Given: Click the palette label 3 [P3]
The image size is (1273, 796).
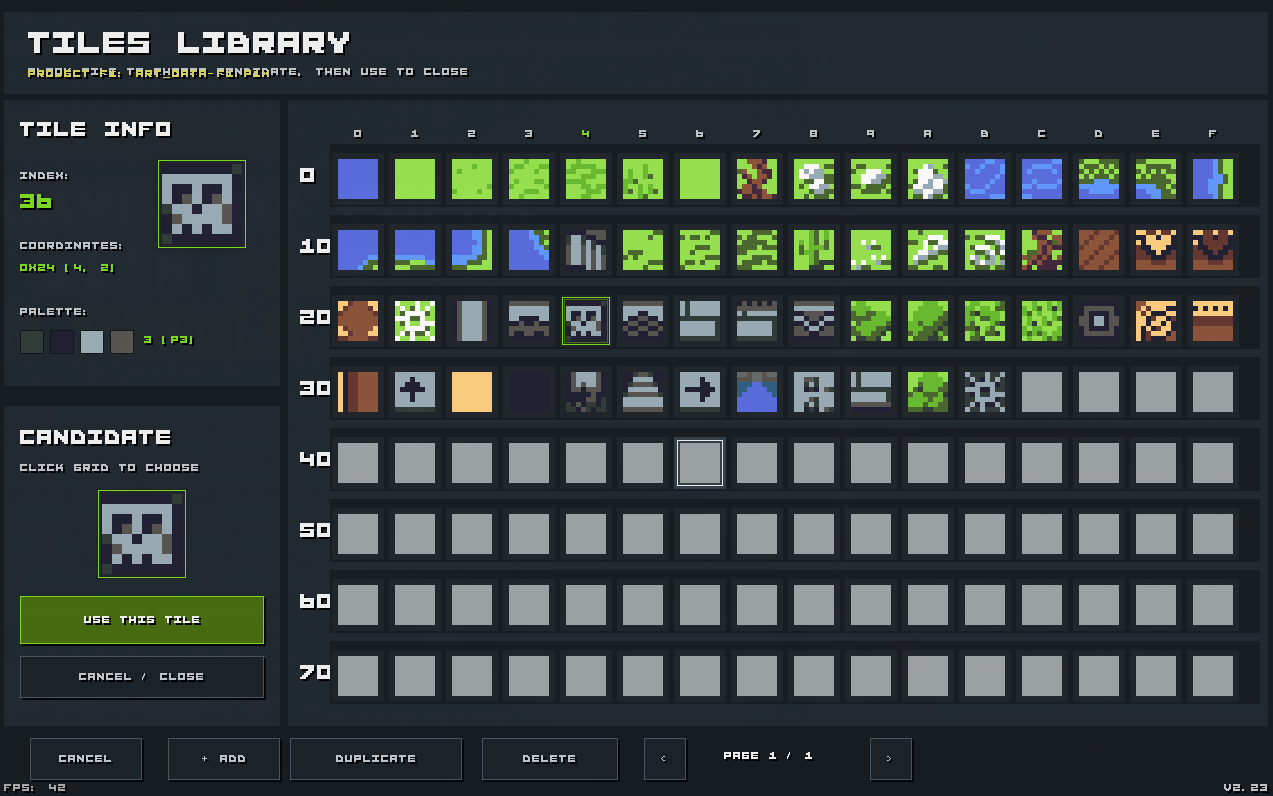Looking at the screenshot, I should pyautogui.click(x=169, y=340).
